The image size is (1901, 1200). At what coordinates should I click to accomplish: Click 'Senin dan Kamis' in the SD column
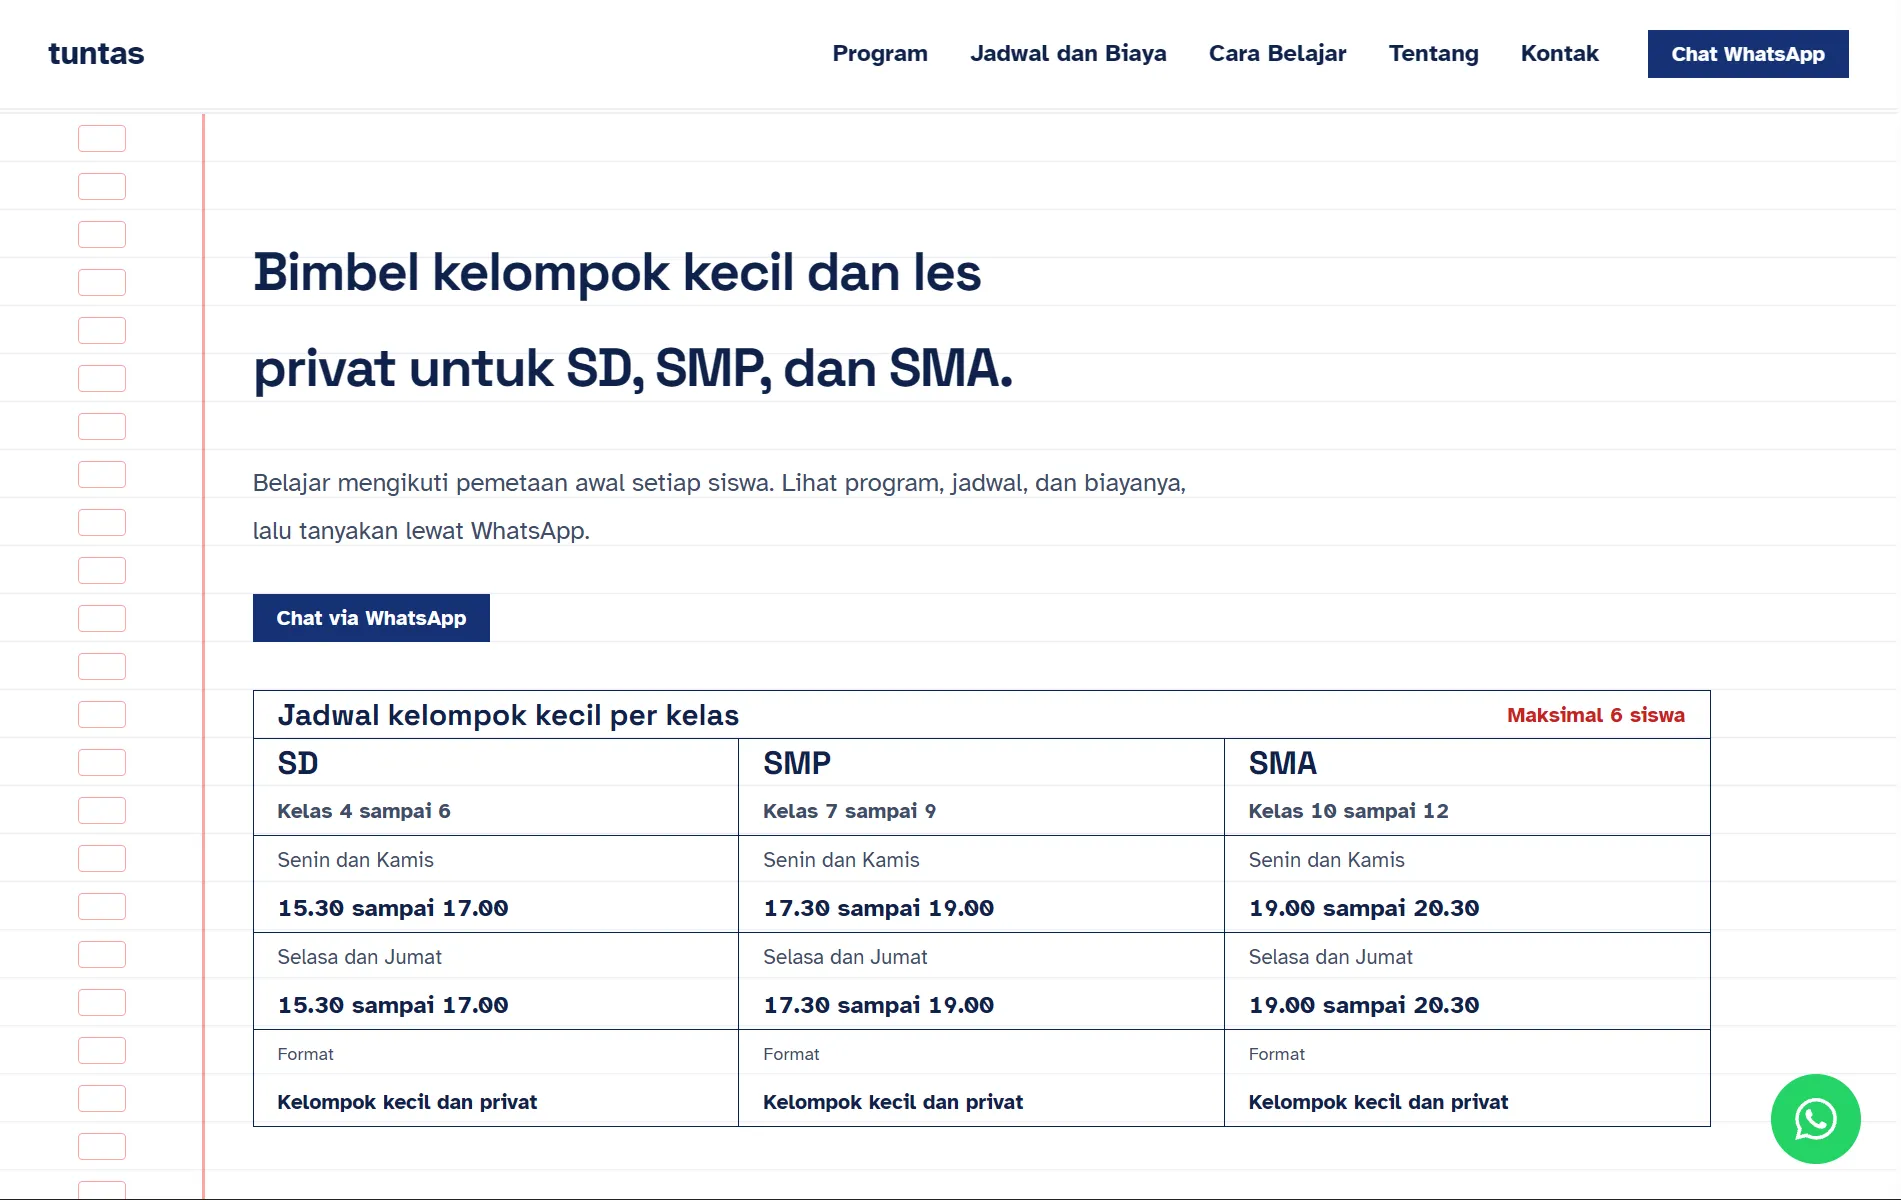click(356, 860)
